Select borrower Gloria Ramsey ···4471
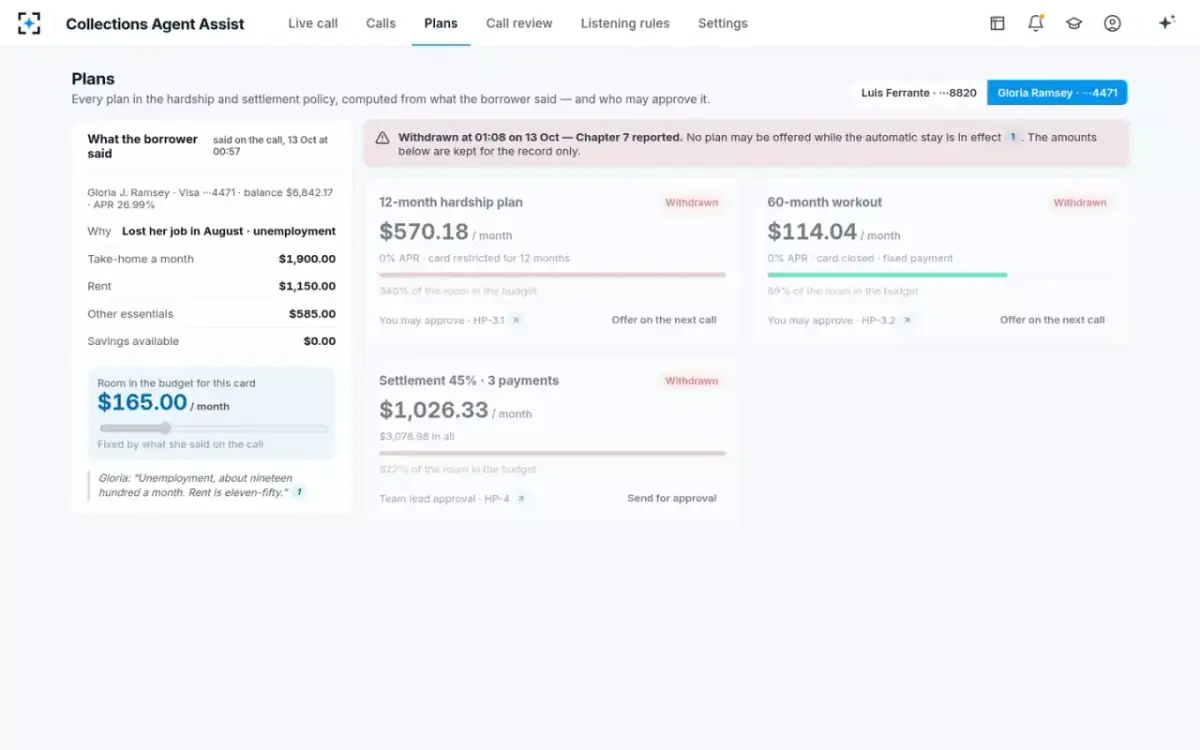The height and width of the screenshot is (750, 1200). 1057,93
